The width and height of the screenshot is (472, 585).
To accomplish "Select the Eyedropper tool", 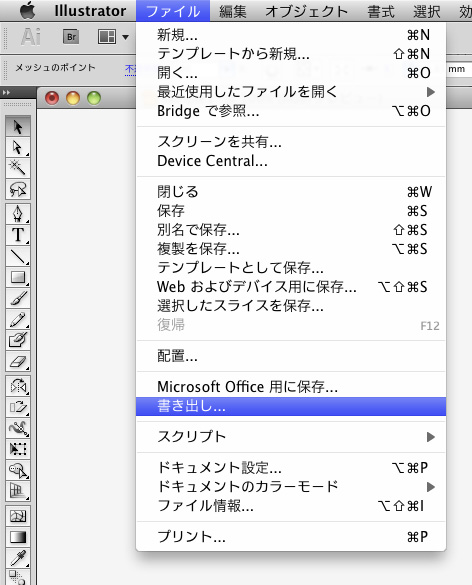I will pyautogui.click(x=18, y=558).
